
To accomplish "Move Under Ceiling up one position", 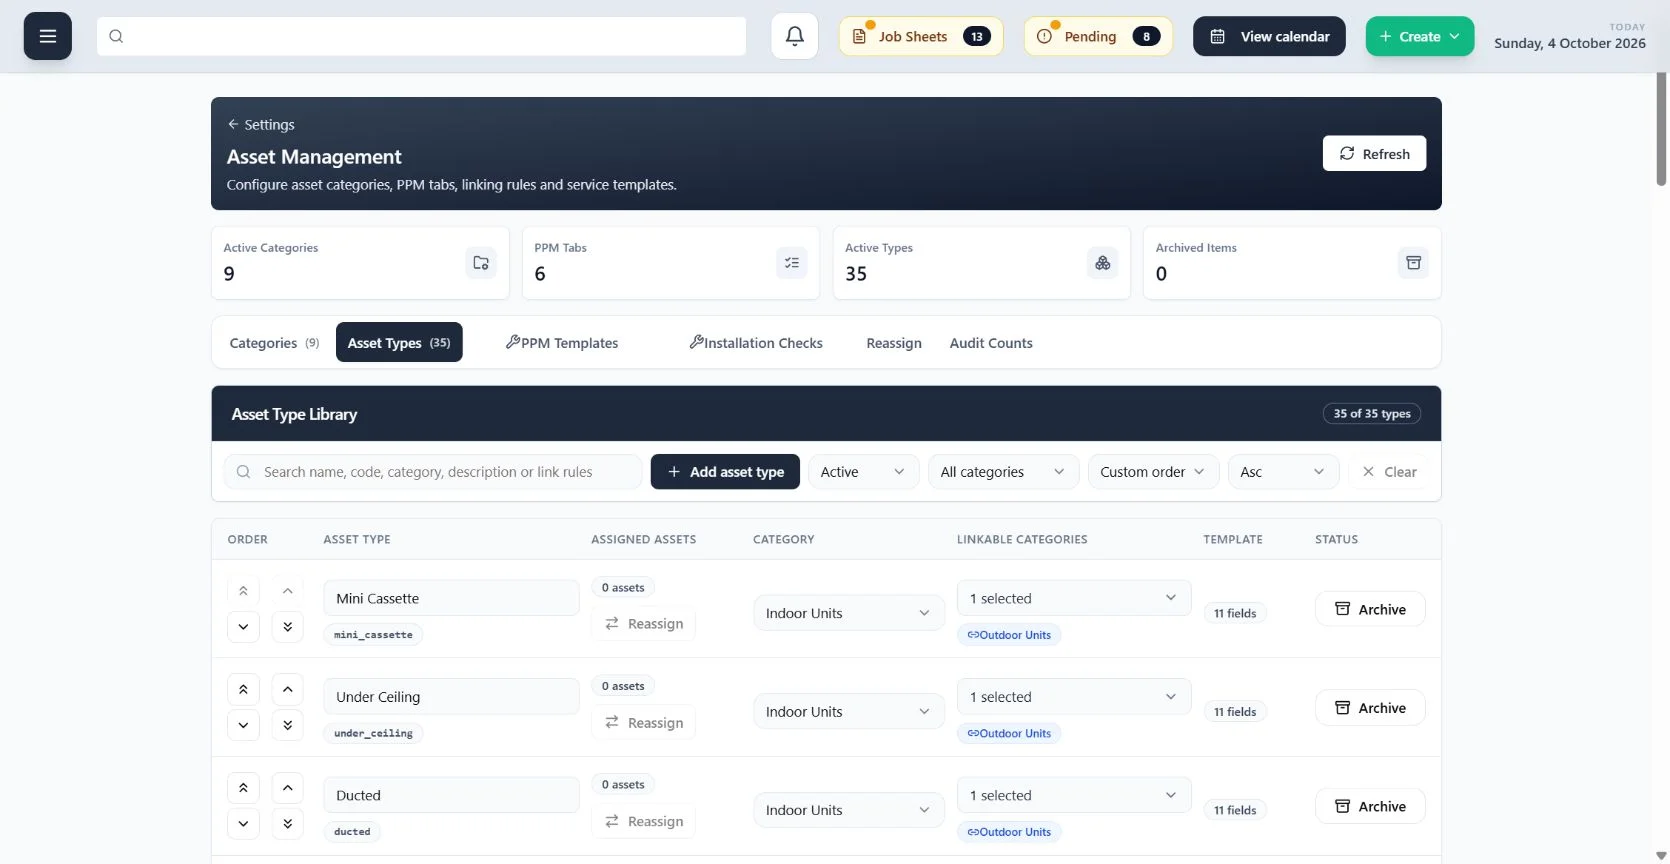I will [287, 689].
